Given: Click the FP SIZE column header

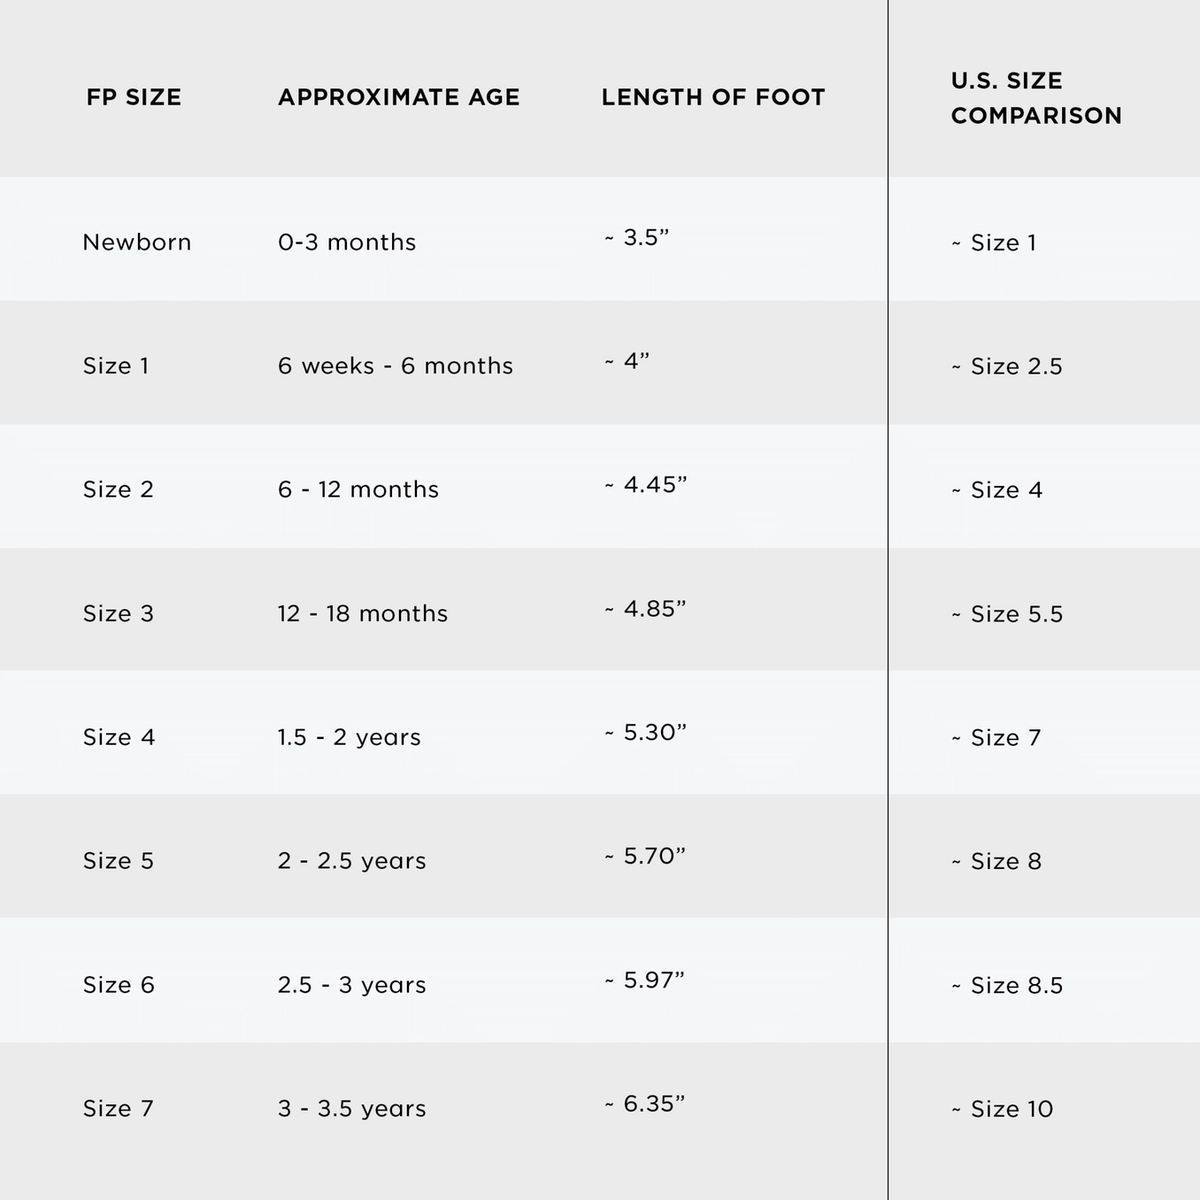Looking at the screenshot, I should pyautogui.click(x=134, y=97).
